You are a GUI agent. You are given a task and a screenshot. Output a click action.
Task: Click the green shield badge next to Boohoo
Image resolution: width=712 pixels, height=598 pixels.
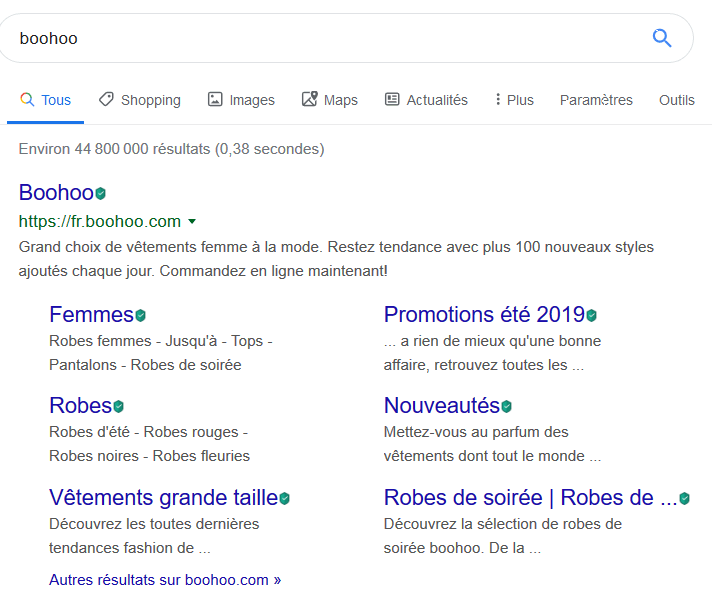[x=100, y=194]
